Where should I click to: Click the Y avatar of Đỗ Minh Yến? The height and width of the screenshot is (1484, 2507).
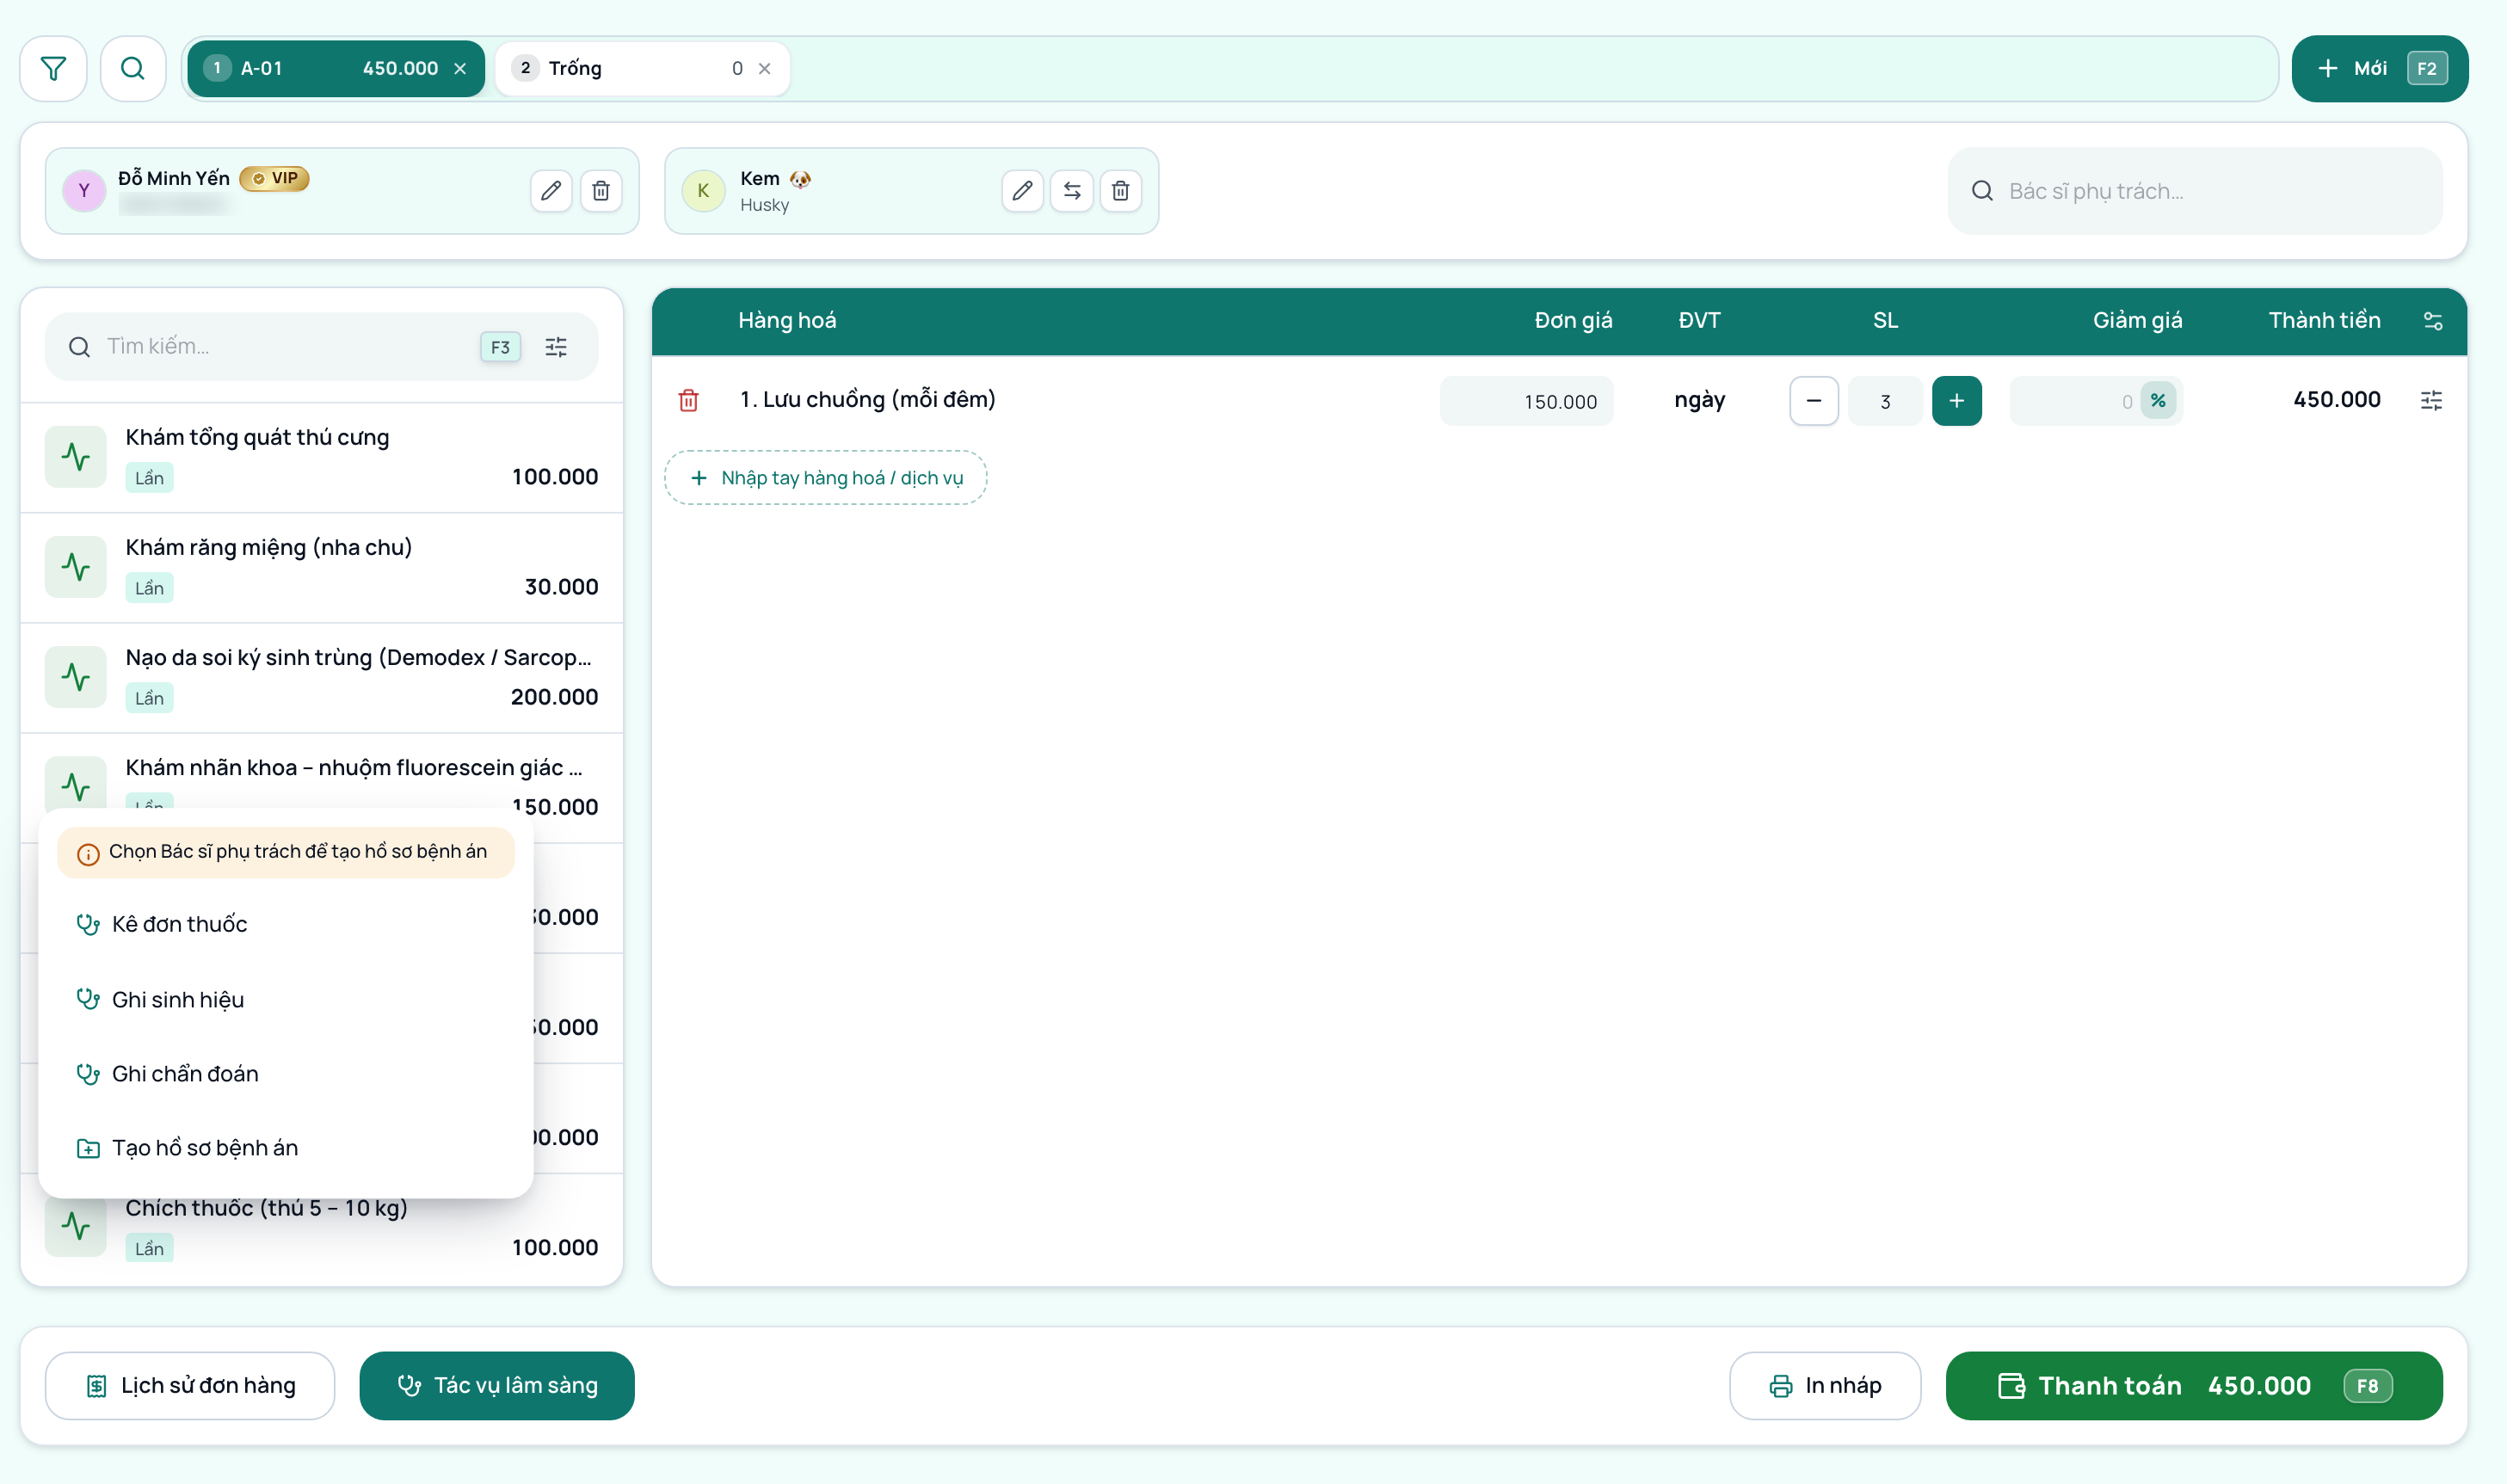pos(84,191)
